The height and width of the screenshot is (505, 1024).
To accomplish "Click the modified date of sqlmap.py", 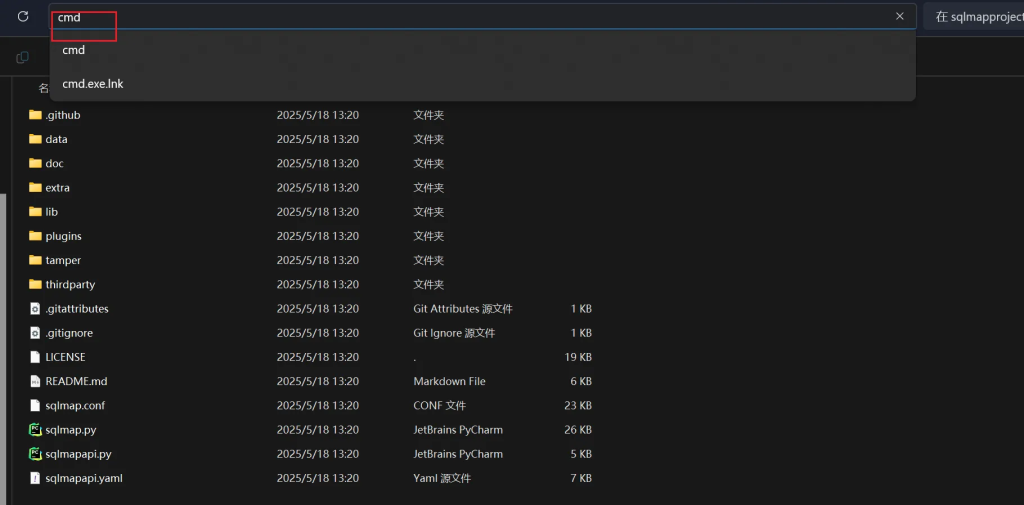I will 317,430.
